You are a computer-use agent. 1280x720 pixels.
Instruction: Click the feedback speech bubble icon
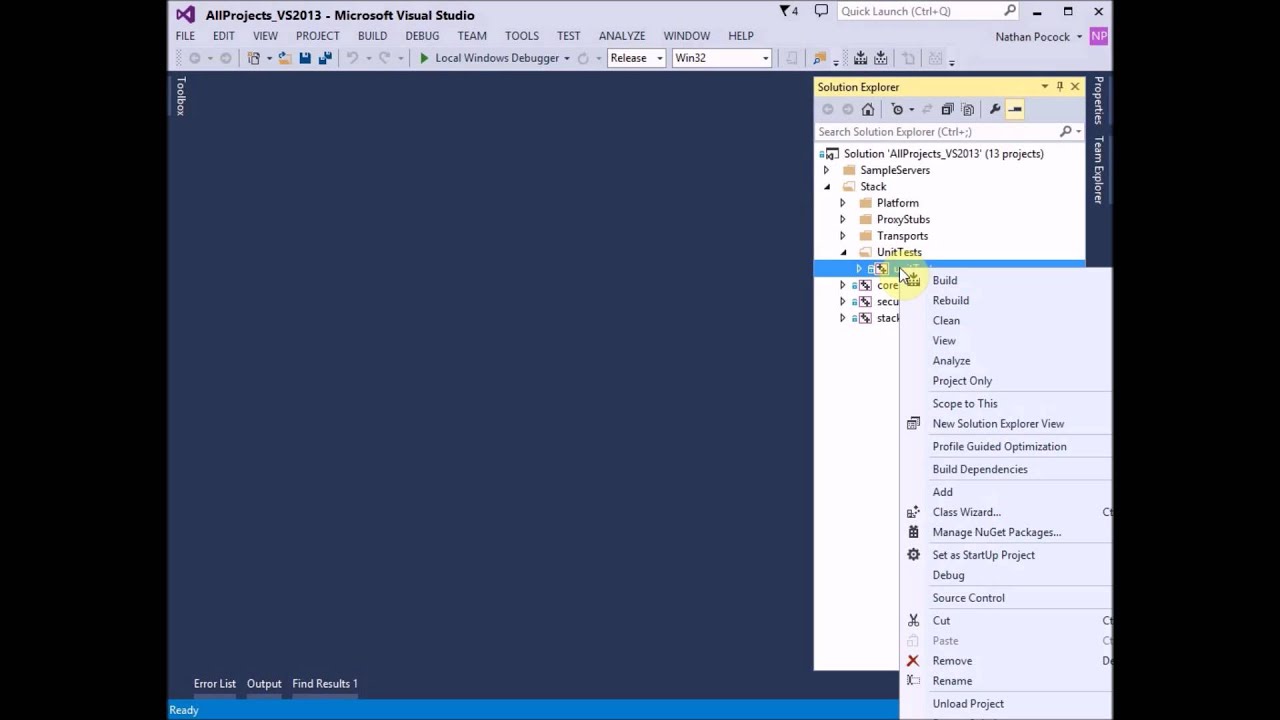821,11
